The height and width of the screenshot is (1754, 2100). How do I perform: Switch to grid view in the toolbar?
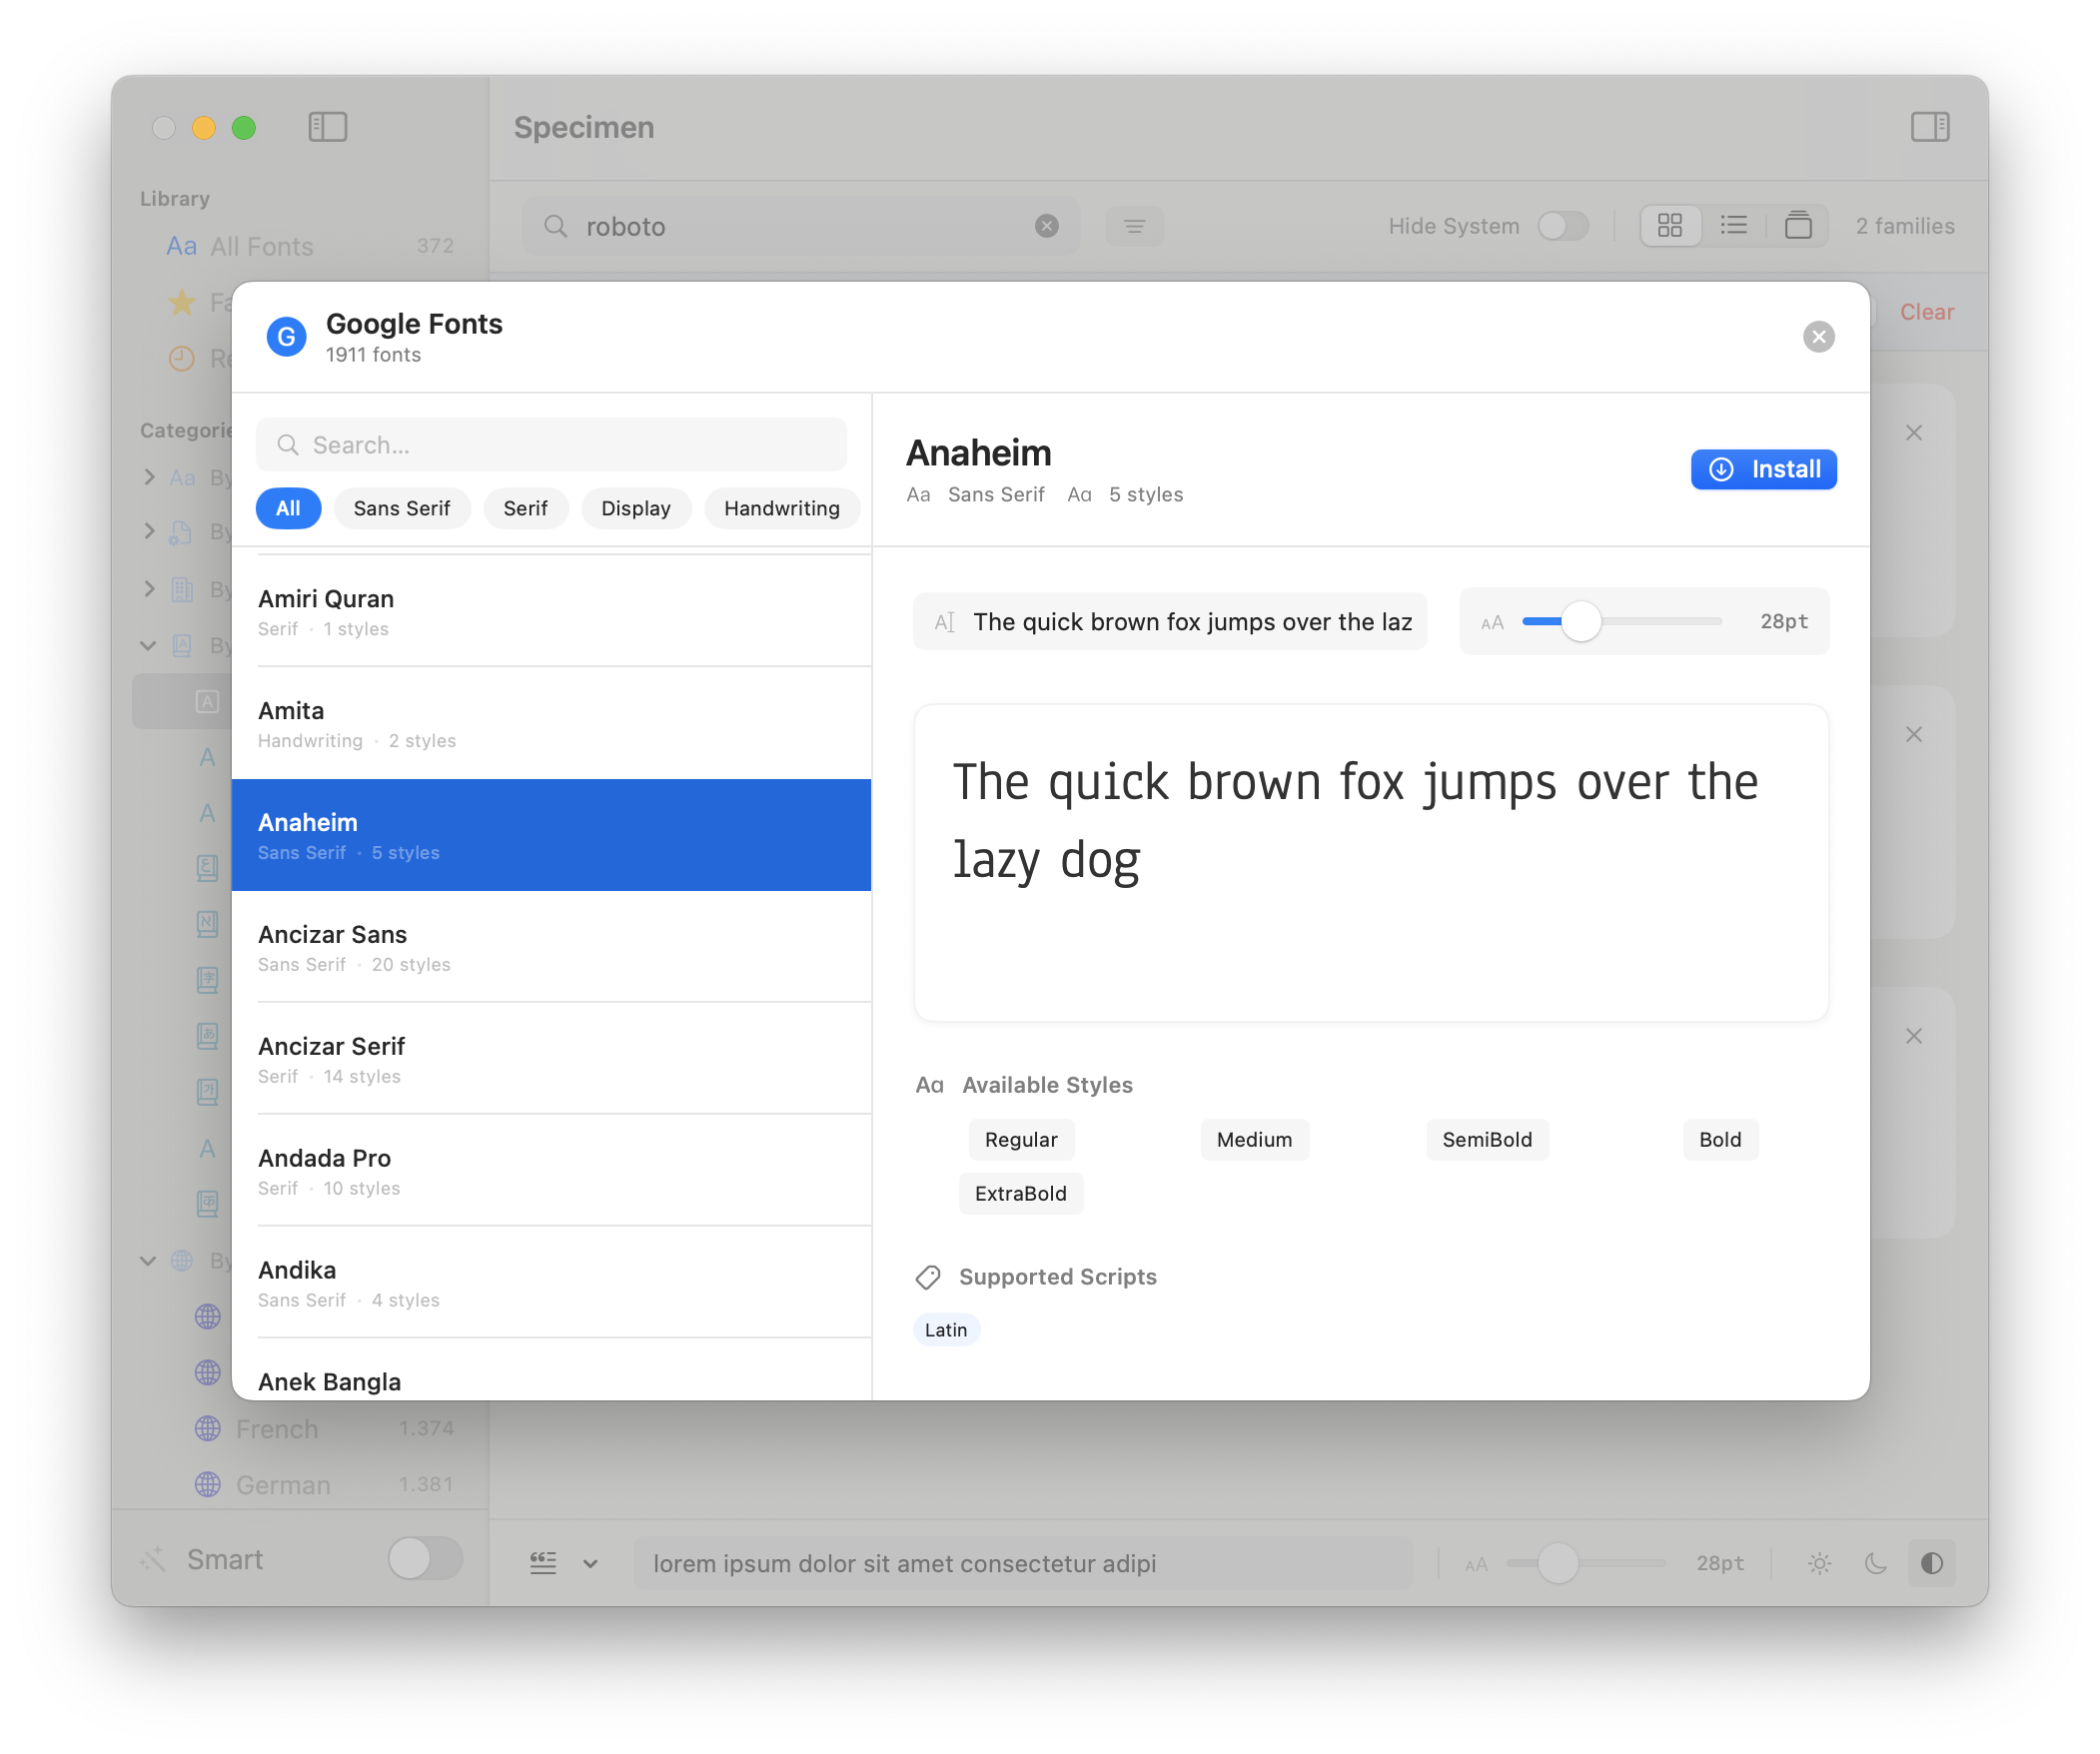1670,226
